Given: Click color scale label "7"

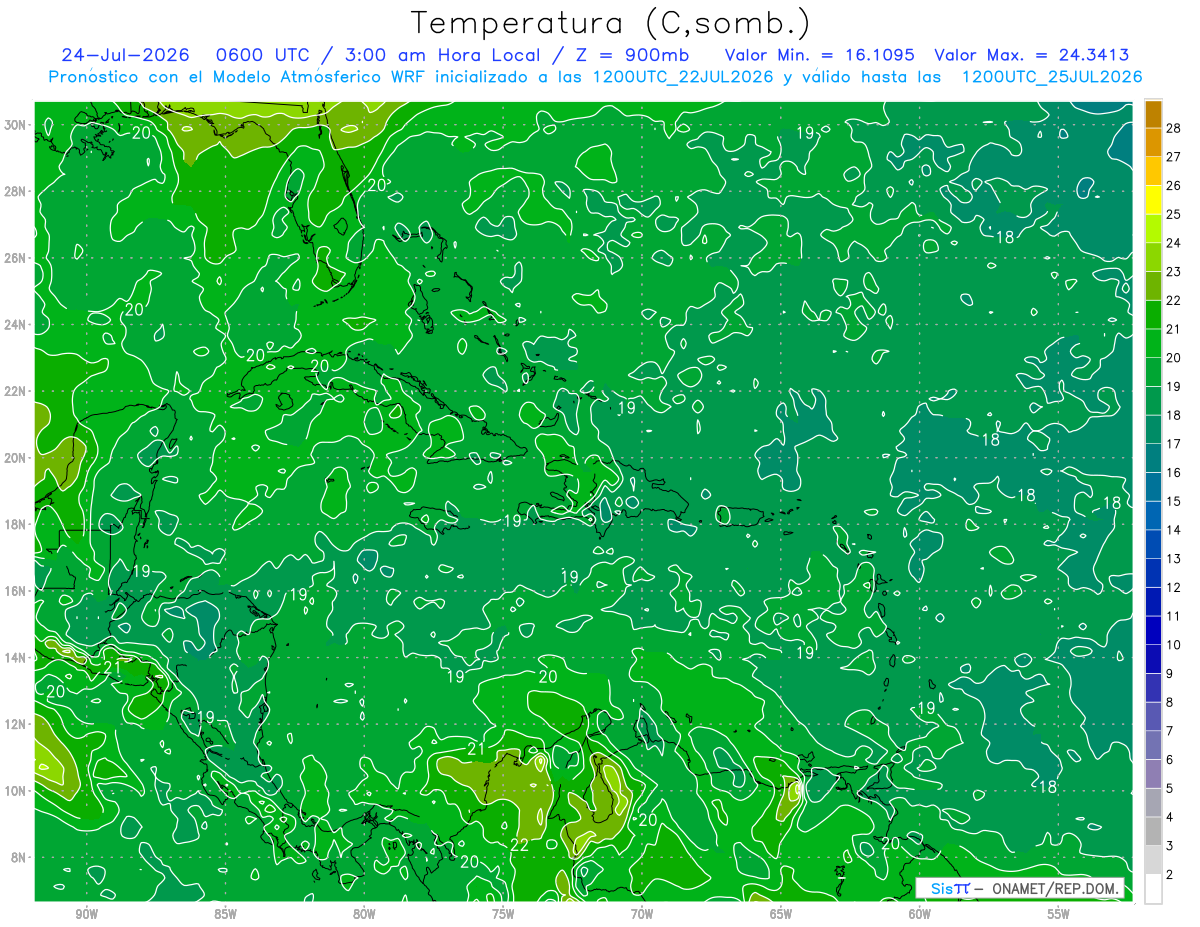Looking at the screenshot, I should (x=1170, y=730).
